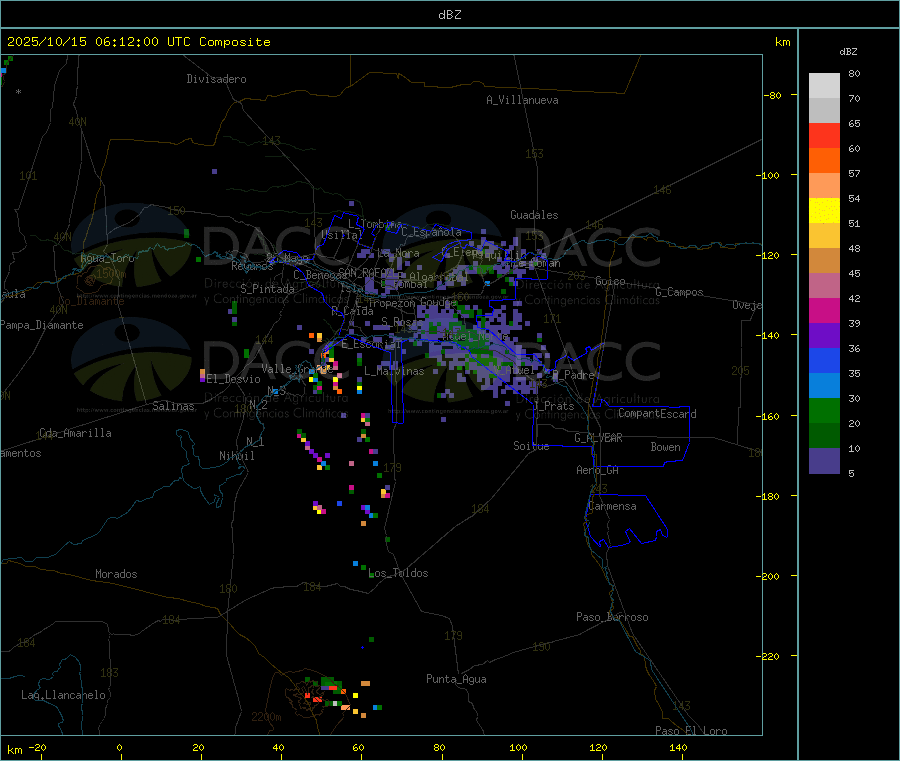Click the G_Campos label
This screenshot has width=900, height=761.
click(x=680, y=292)
